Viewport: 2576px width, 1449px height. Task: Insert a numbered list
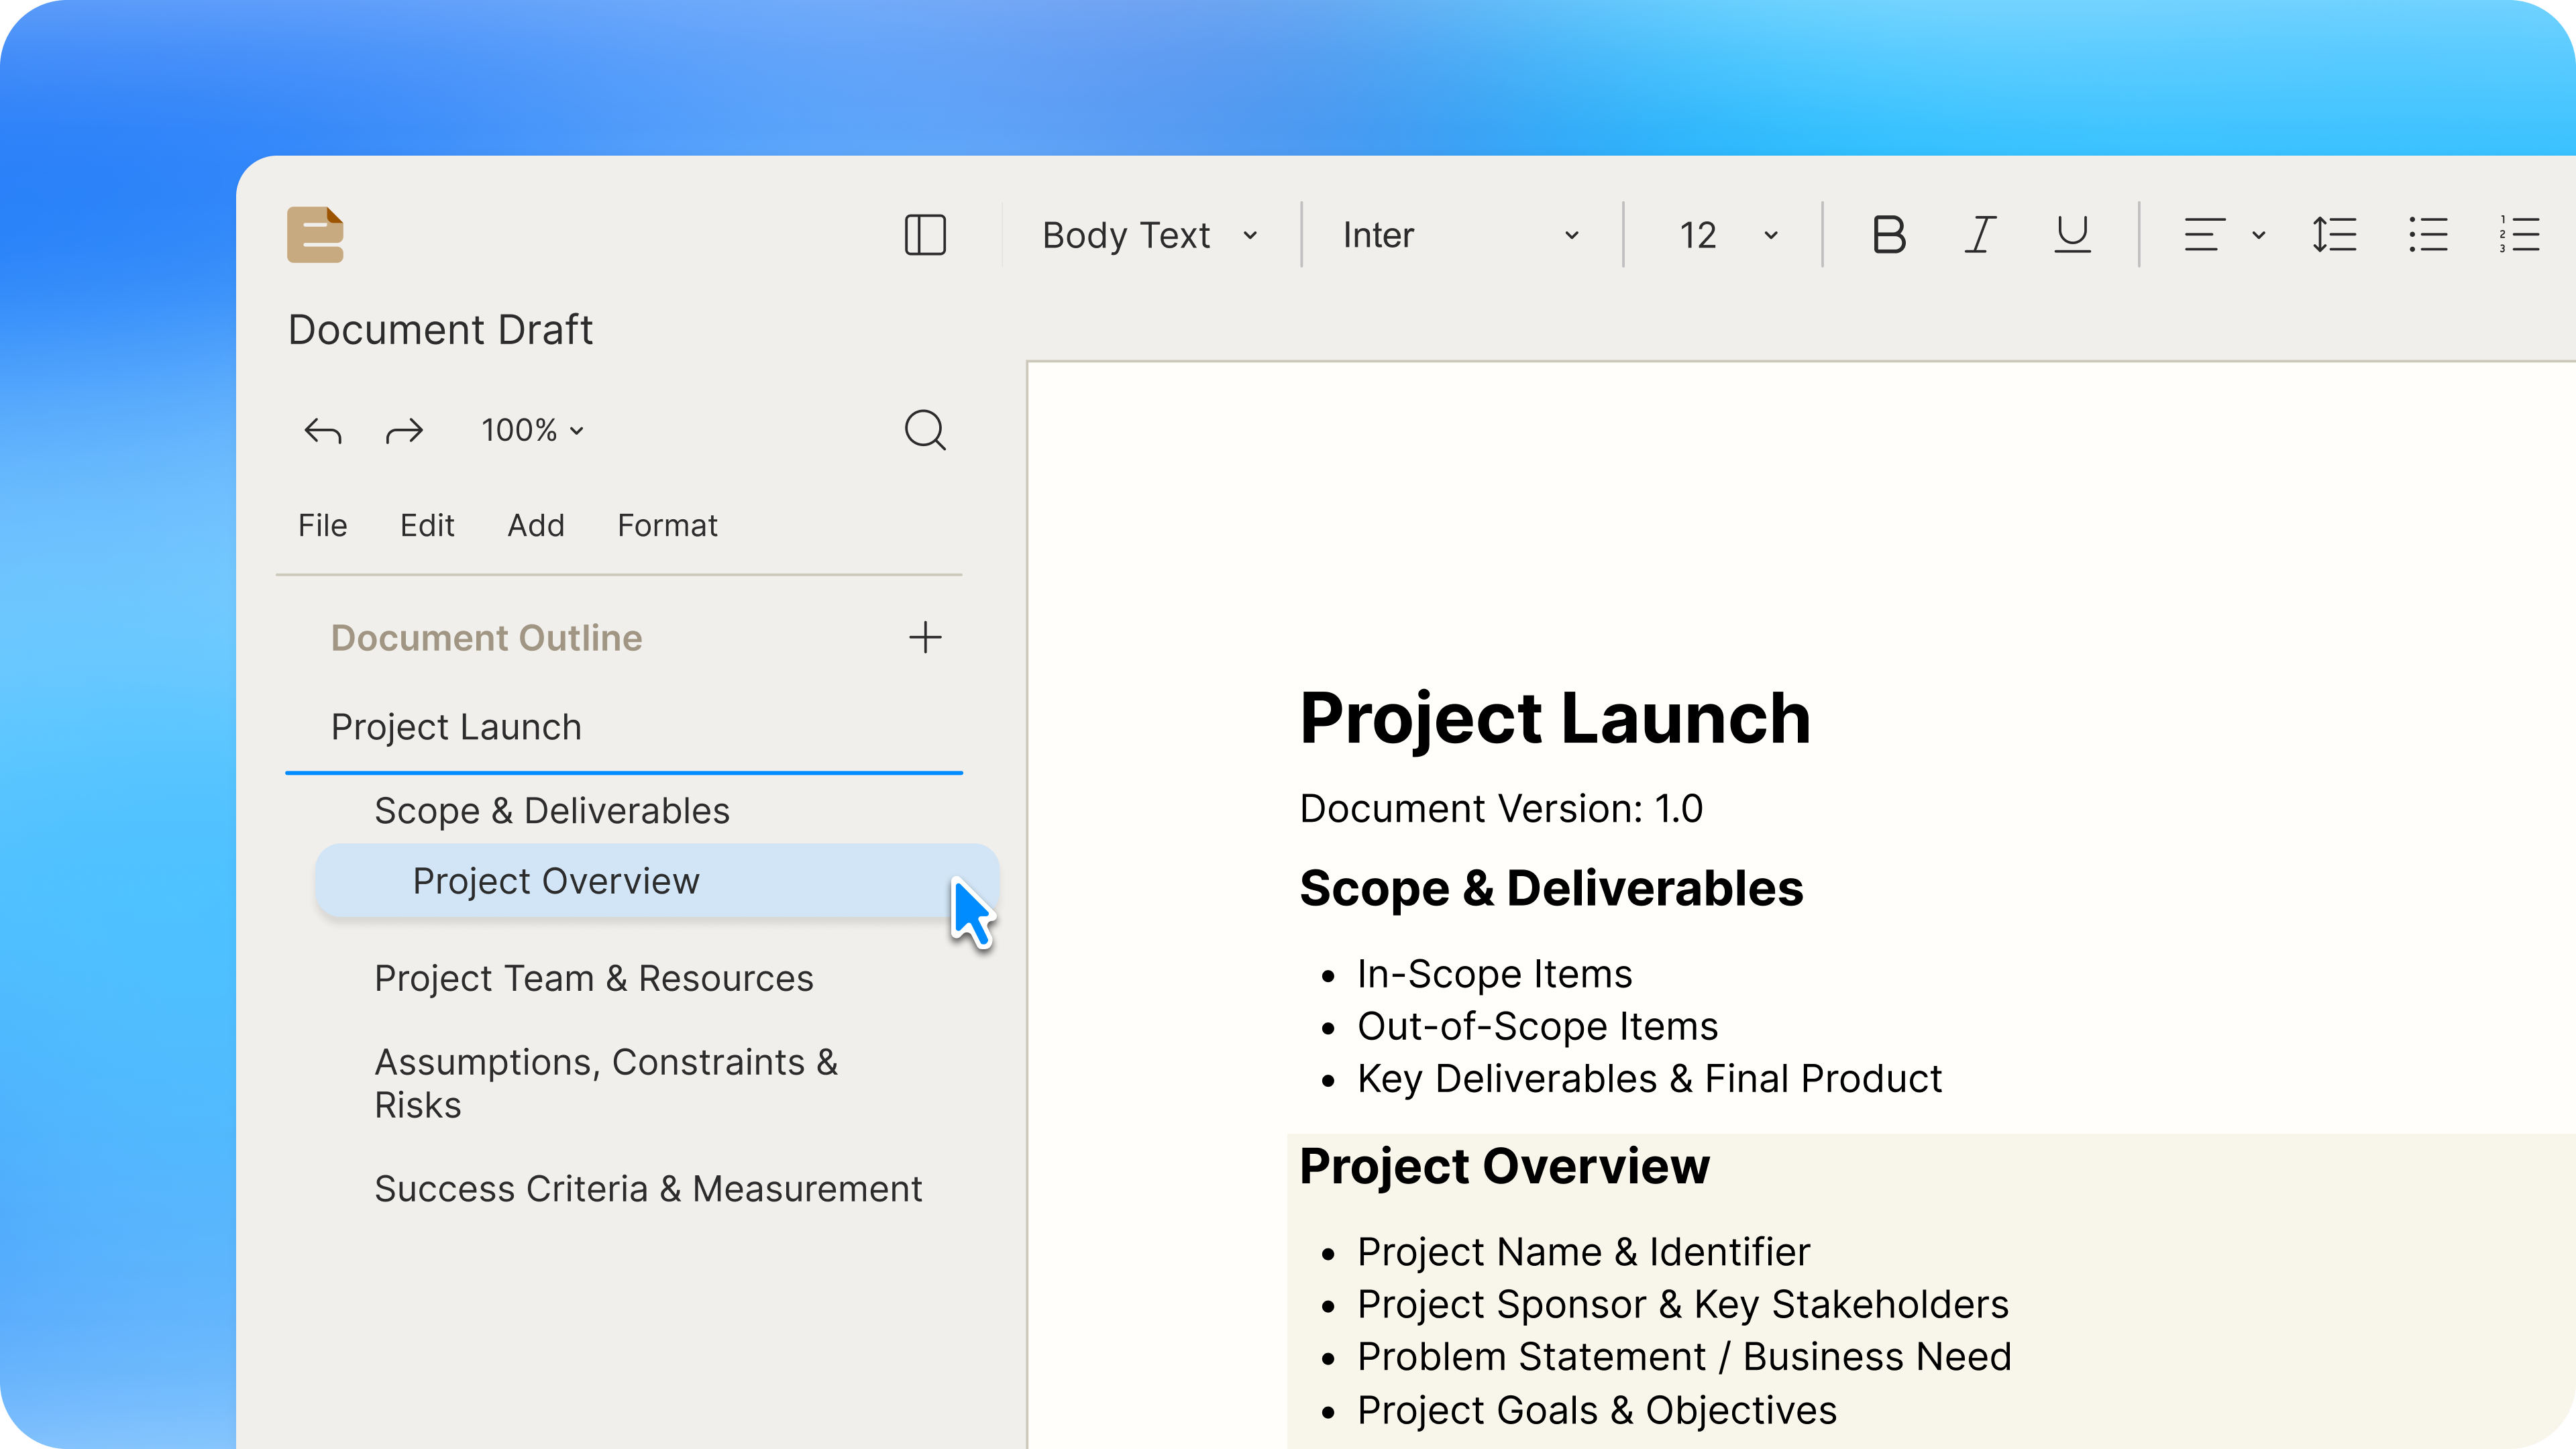coord(2519,235)
